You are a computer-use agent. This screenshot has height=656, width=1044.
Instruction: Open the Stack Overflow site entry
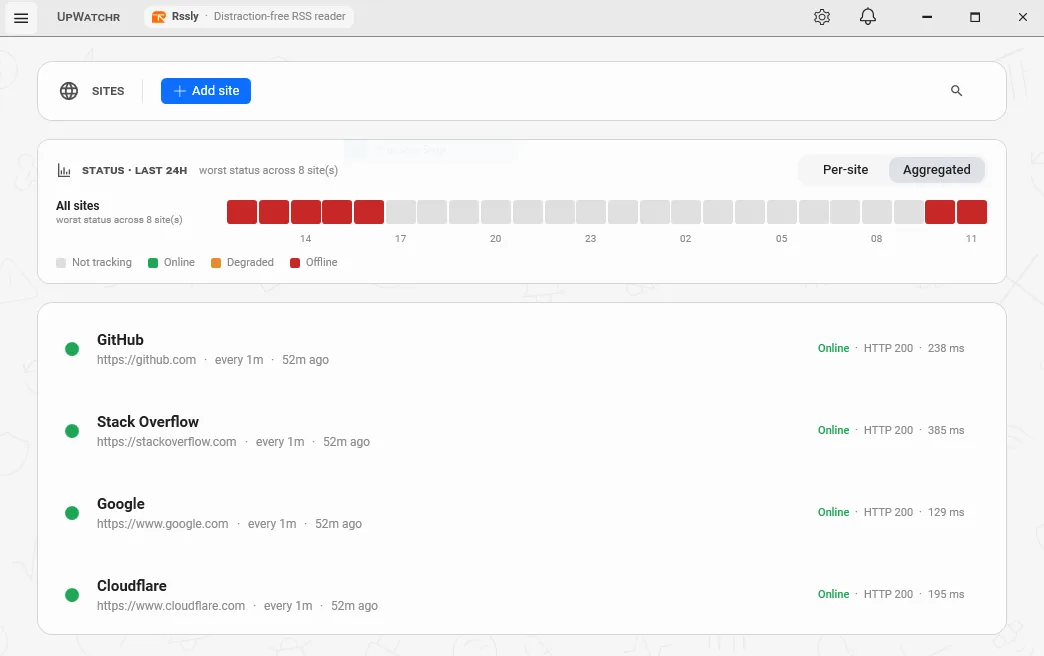[521, 431]
